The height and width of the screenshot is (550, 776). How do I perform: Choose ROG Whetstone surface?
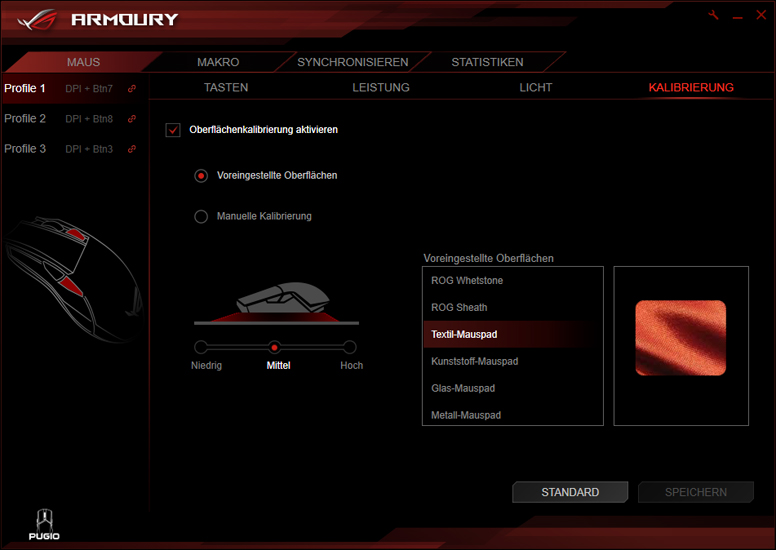pos(513,281)
